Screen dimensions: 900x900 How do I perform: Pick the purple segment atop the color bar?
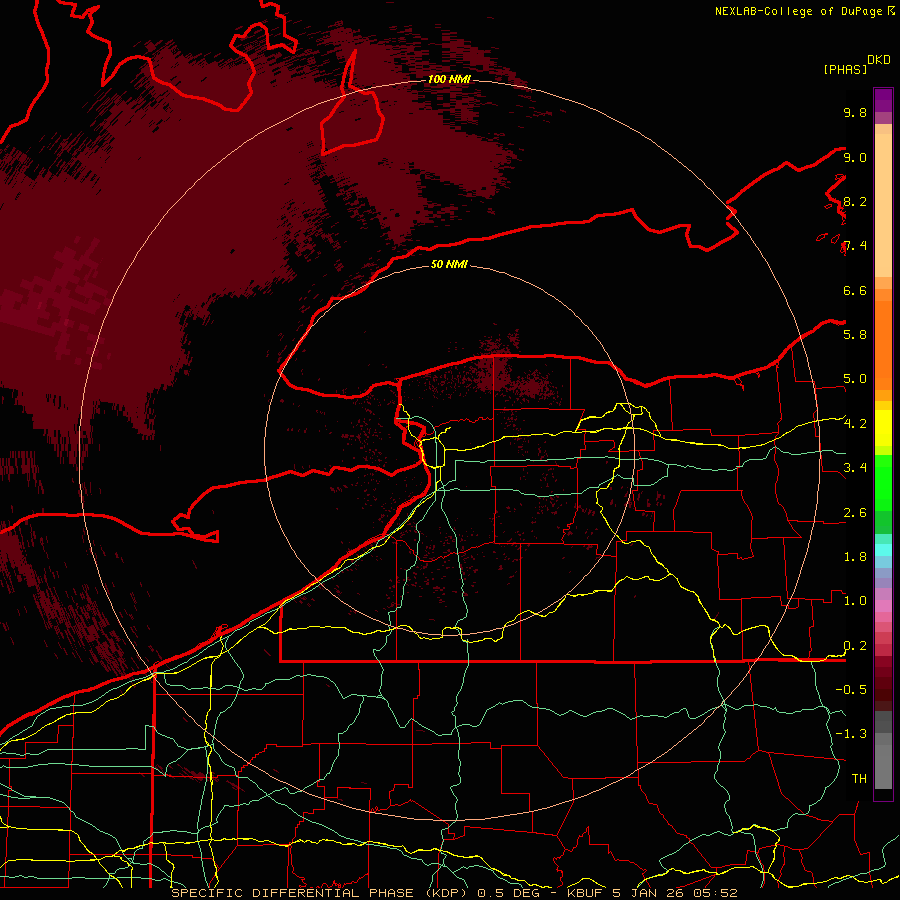[883, 101]
